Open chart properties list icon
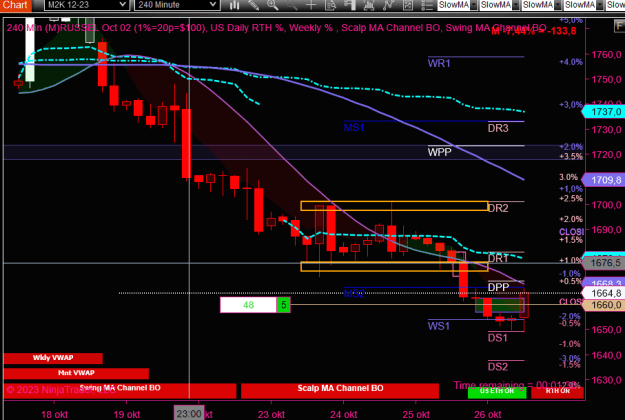This screenshot has width=625, height=420. 426,5
